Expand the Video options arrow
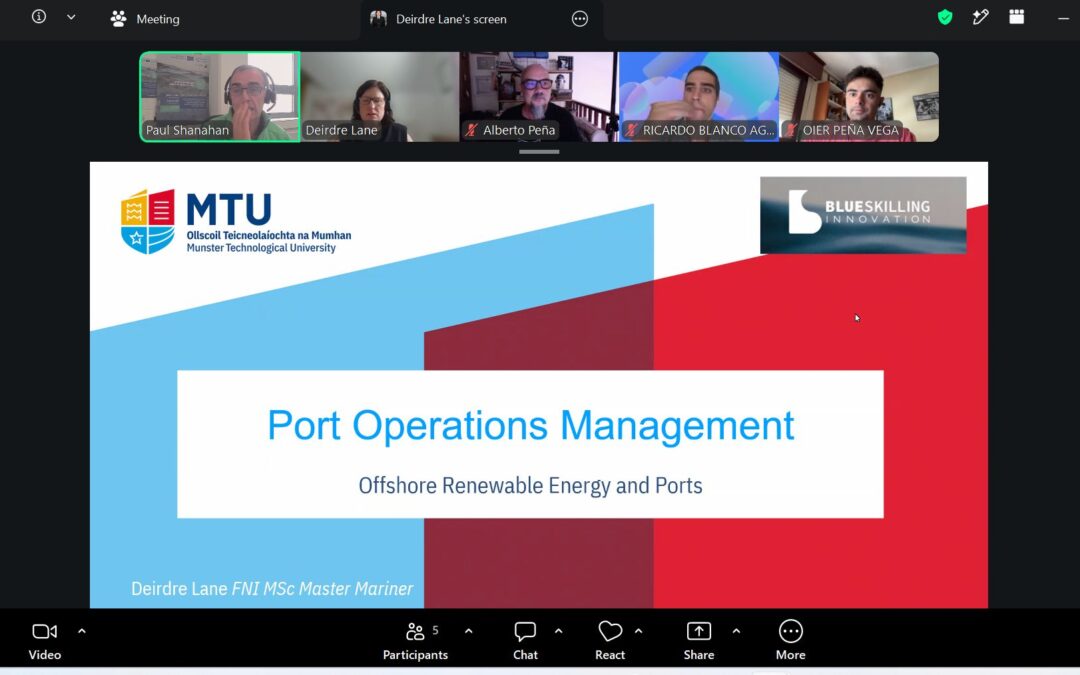 (82, 631)
